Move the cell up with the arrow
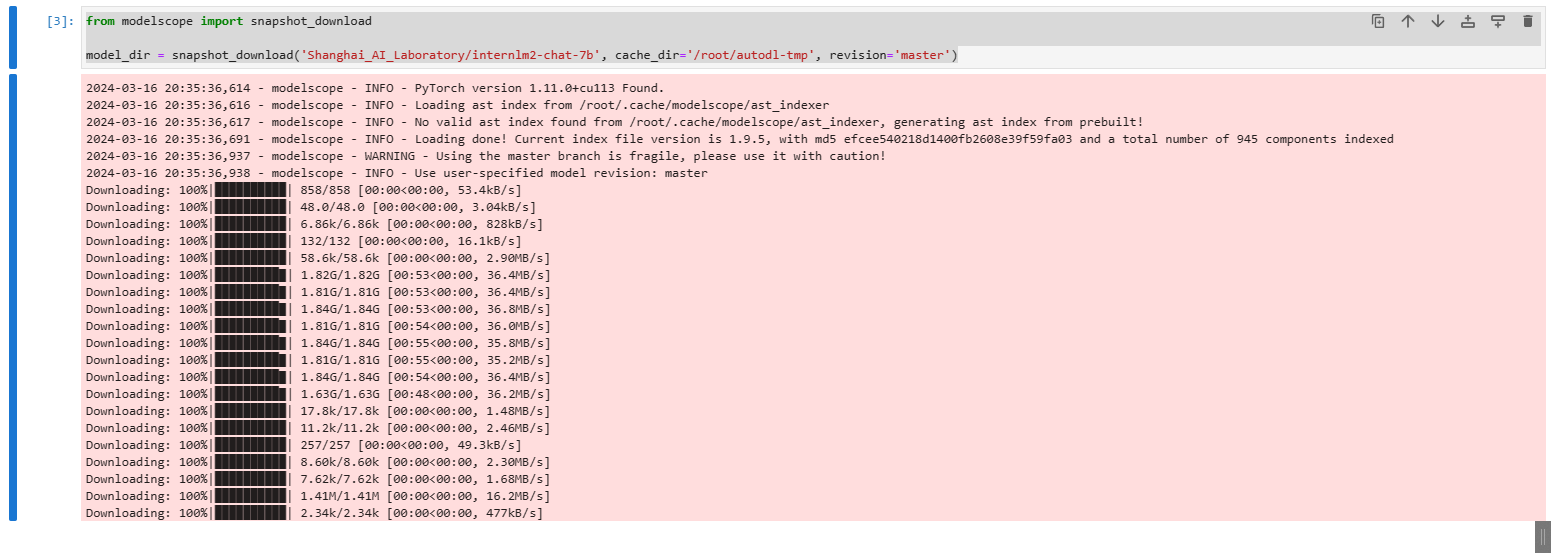 point(1407,21)
